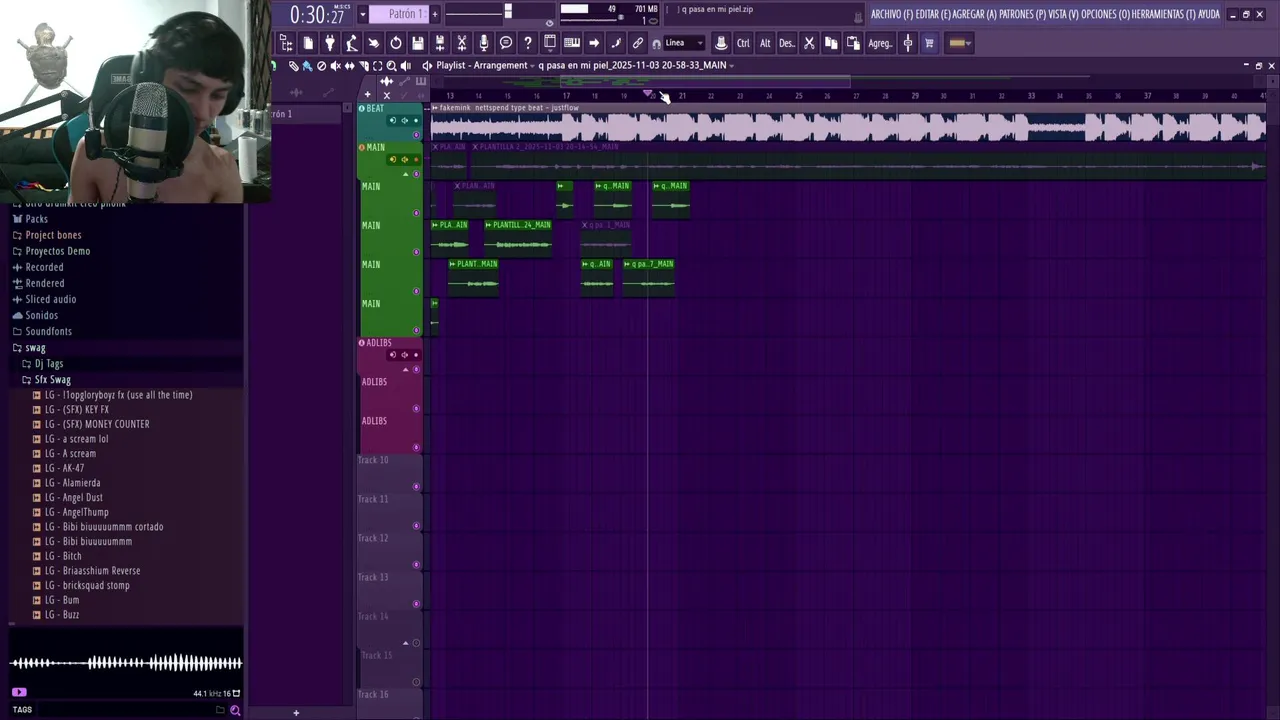
Task: Open recording options via microphone icon
Action: (484, 43)
